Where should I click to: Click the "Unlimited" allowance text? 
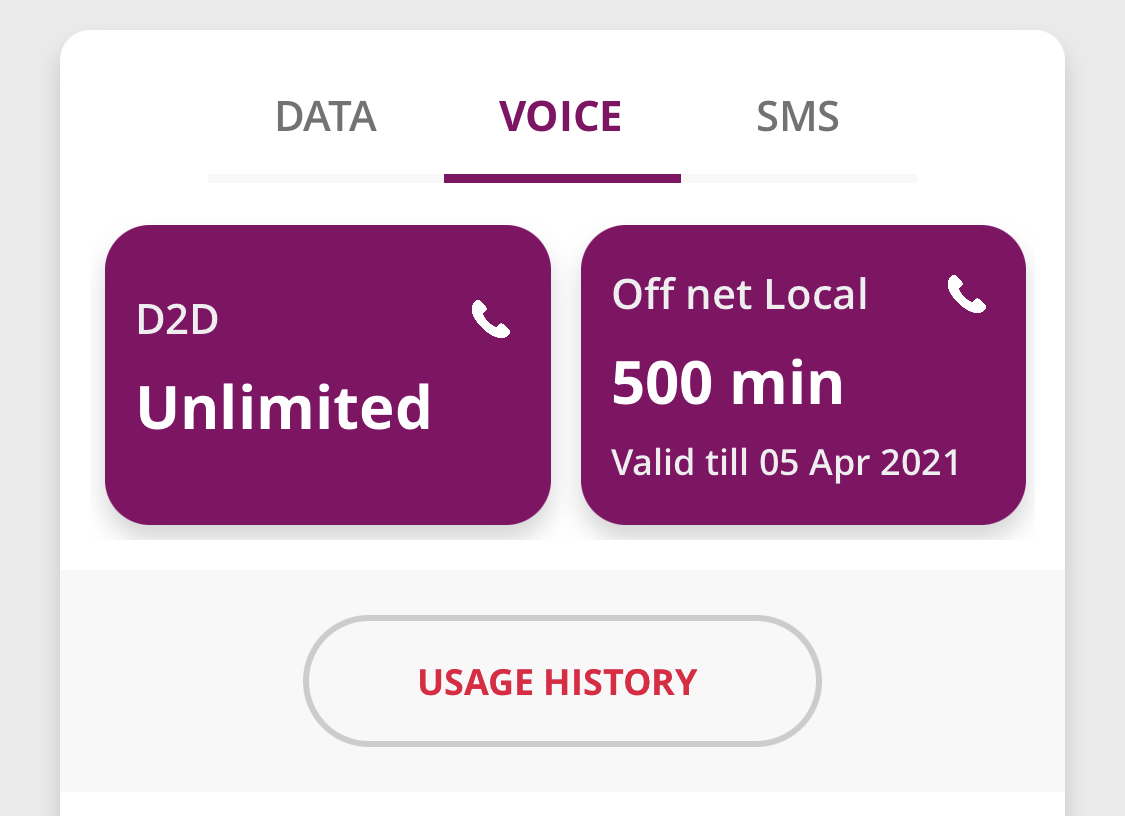coord(284,407)
